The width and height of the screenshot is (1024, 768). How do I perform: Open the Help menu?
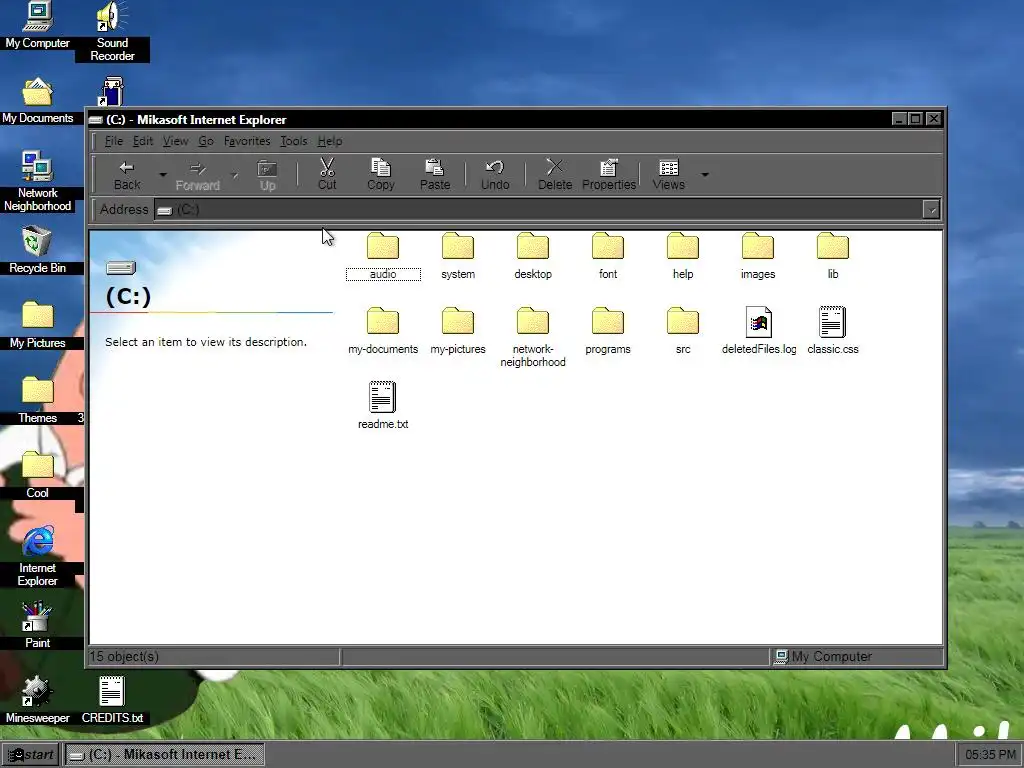tap(330, 141)
